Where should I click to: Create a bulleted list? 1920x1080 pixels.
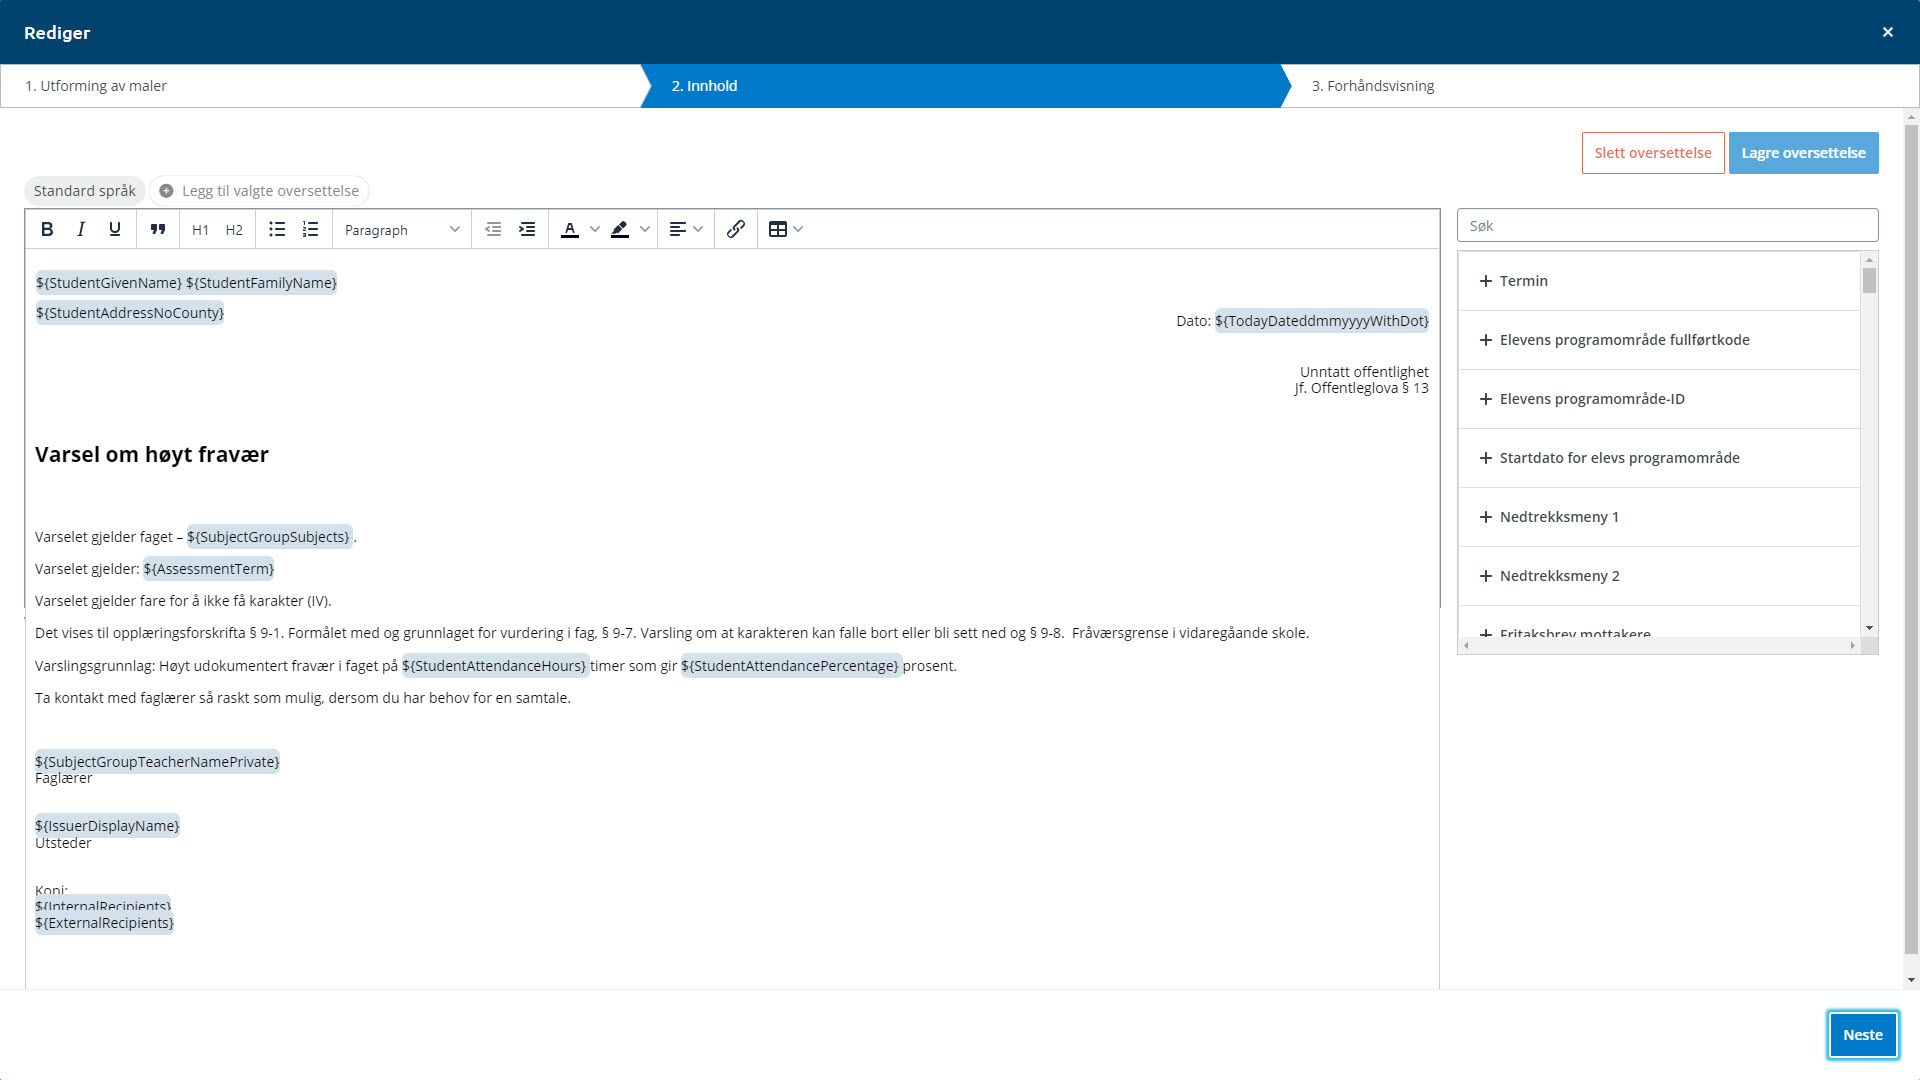pyautogui.click(x=277, y=229)
